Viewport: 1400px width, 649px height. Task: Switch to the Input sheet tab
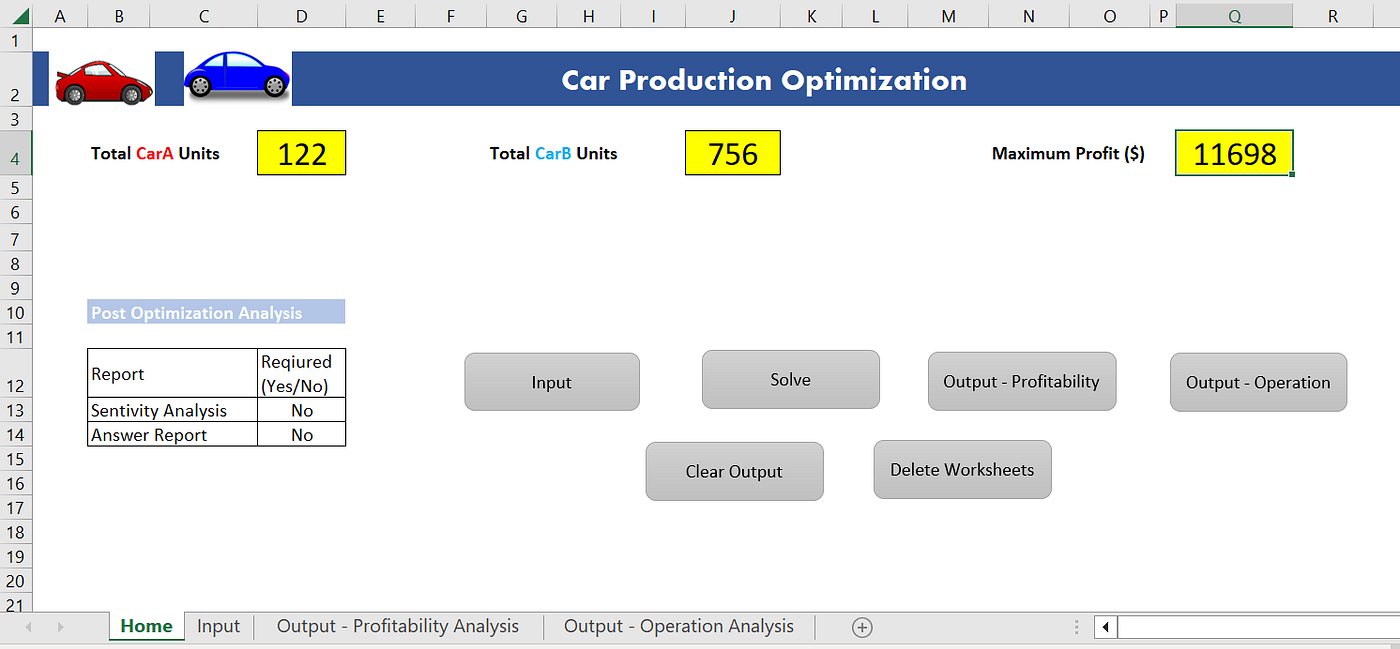coord(219,626)
